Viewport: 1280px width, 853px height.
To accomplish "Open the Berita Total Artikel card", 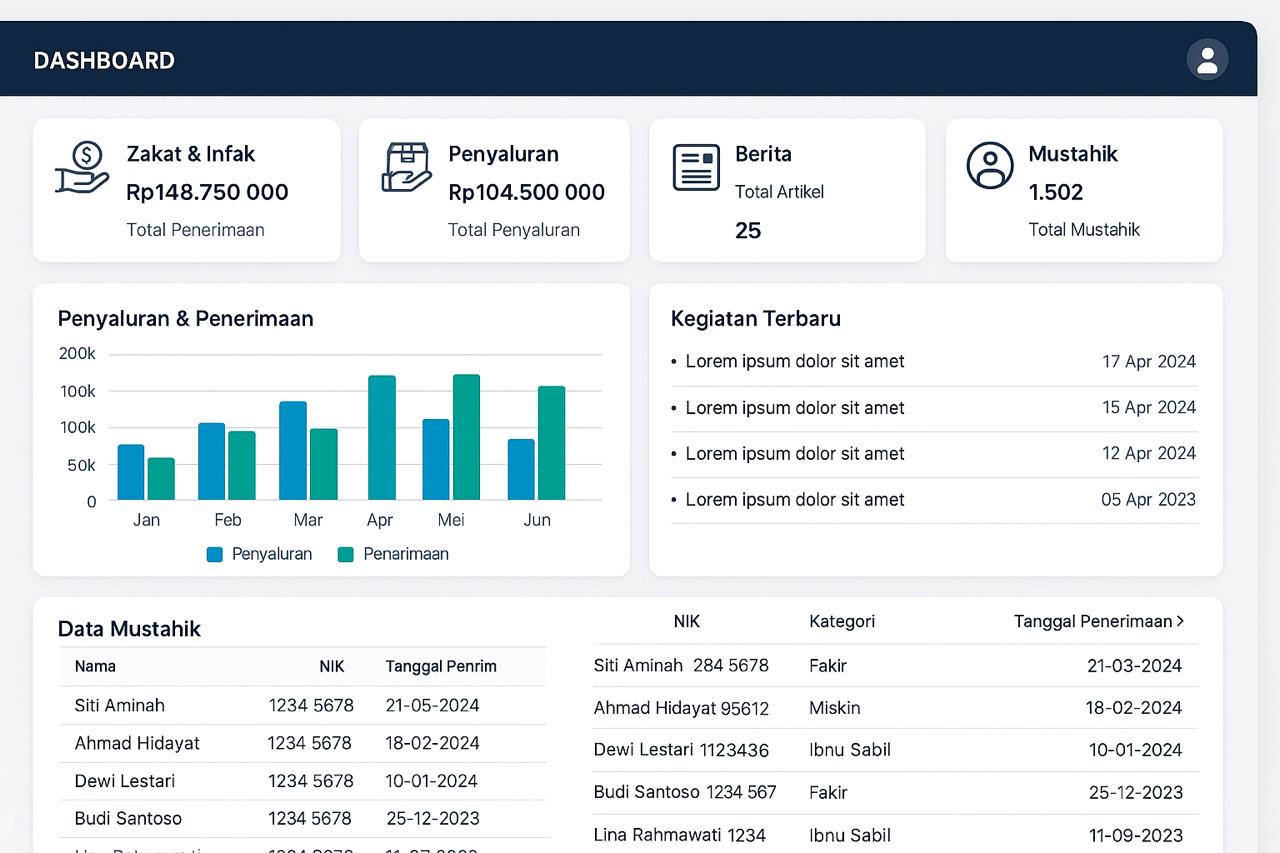I will pyautogui.click(x=787, y=191).
